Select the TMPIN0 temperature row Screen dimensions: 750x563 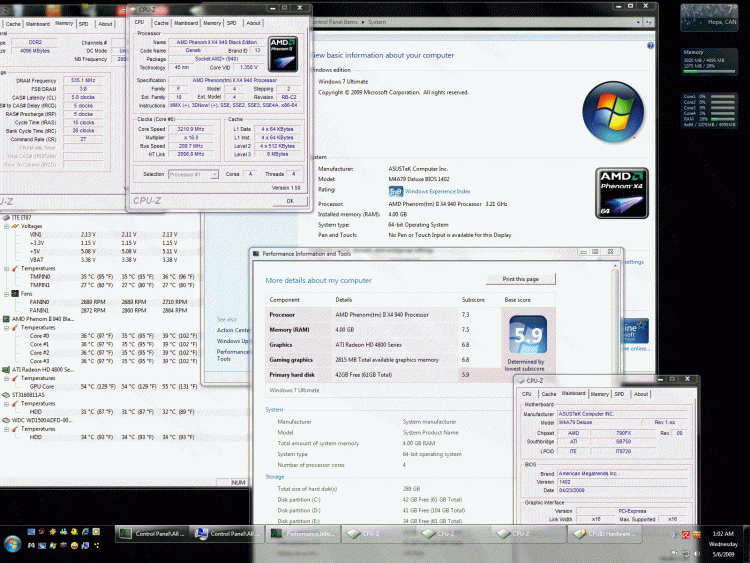pos(112,276)
